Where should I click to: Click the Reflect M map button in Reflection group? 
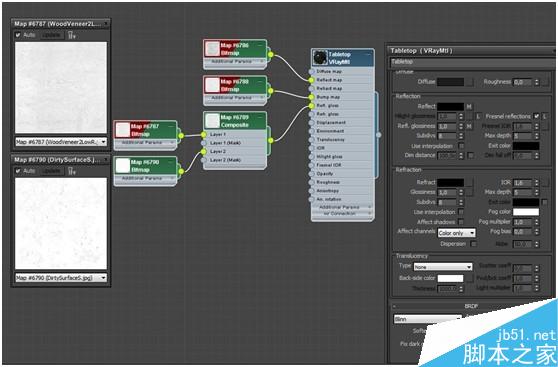pos(469,106)
